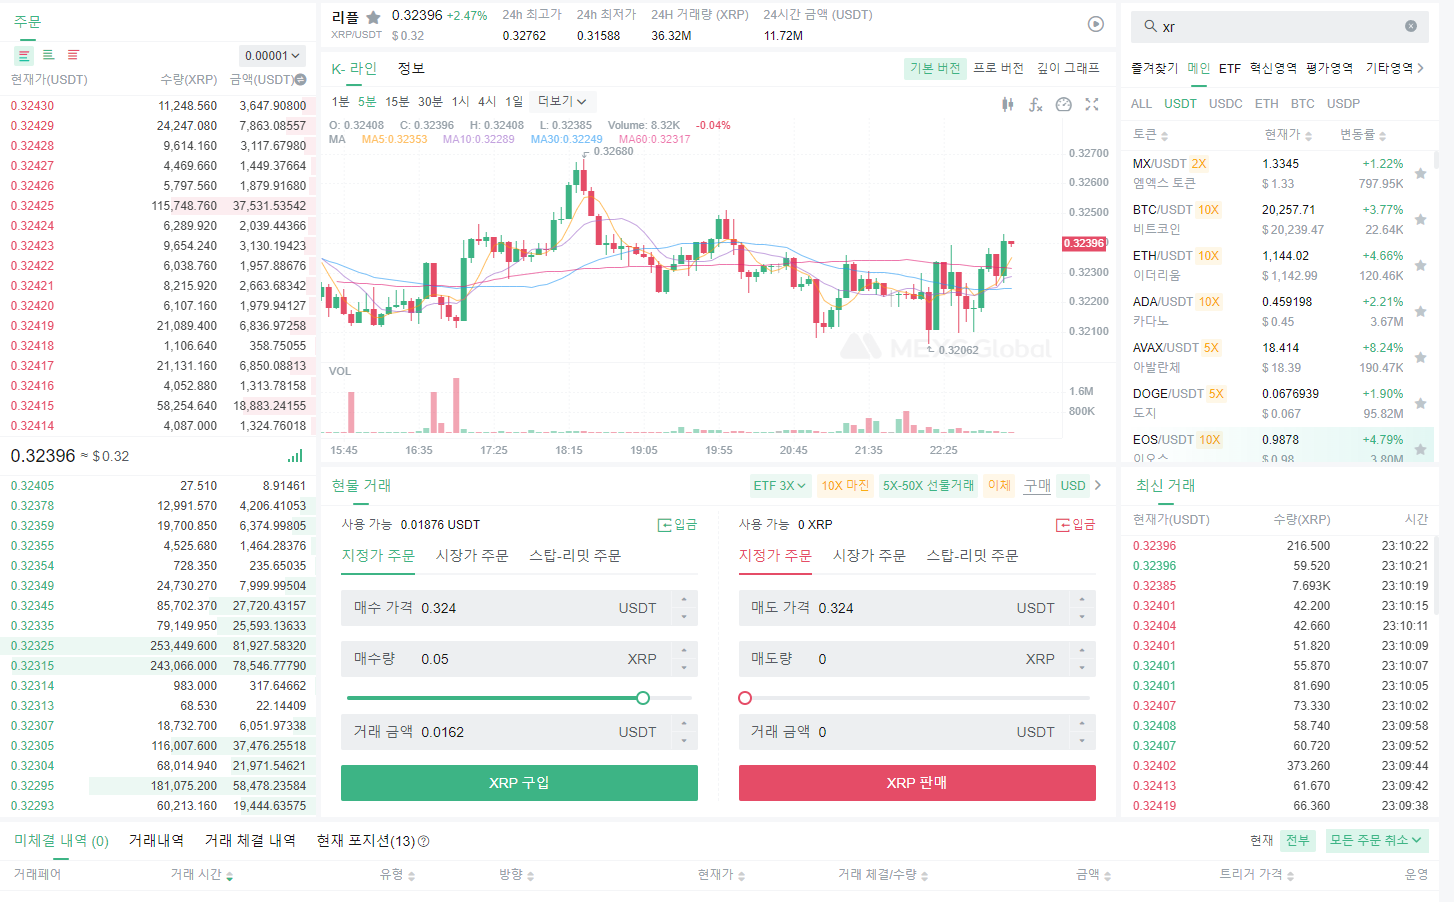Open depth chart icon beside 0.32396 price
The height and width of the screenshot is (902, 1454).
click(295, 456)
